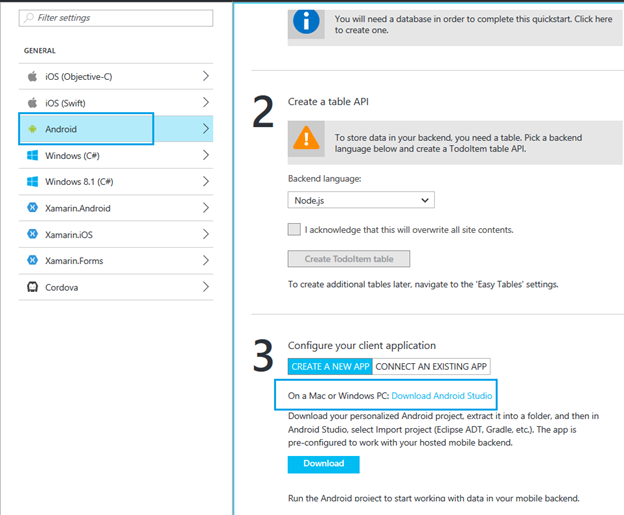
Task: Expand the Xamarin.Android row chevron
Action: 206,207
